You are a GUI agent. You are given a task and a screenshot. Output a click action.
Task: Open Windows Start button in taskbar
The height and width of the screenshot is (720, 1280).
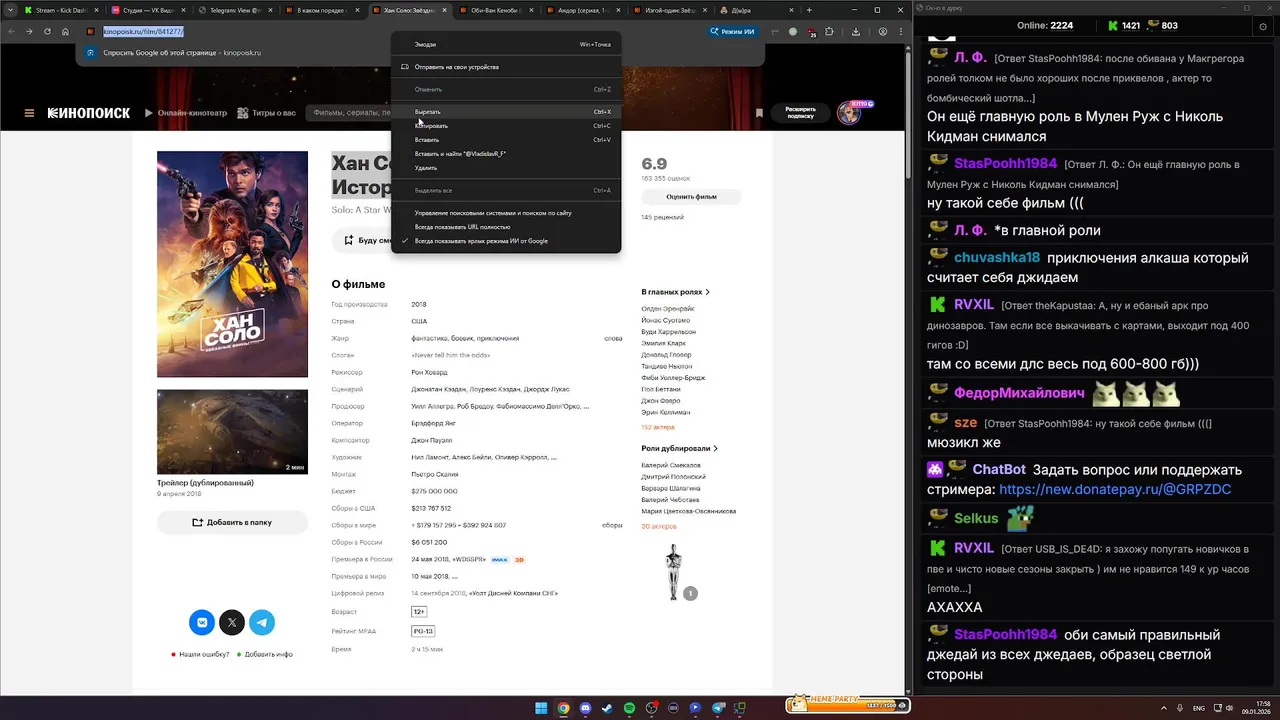click(x=541, y=708)
